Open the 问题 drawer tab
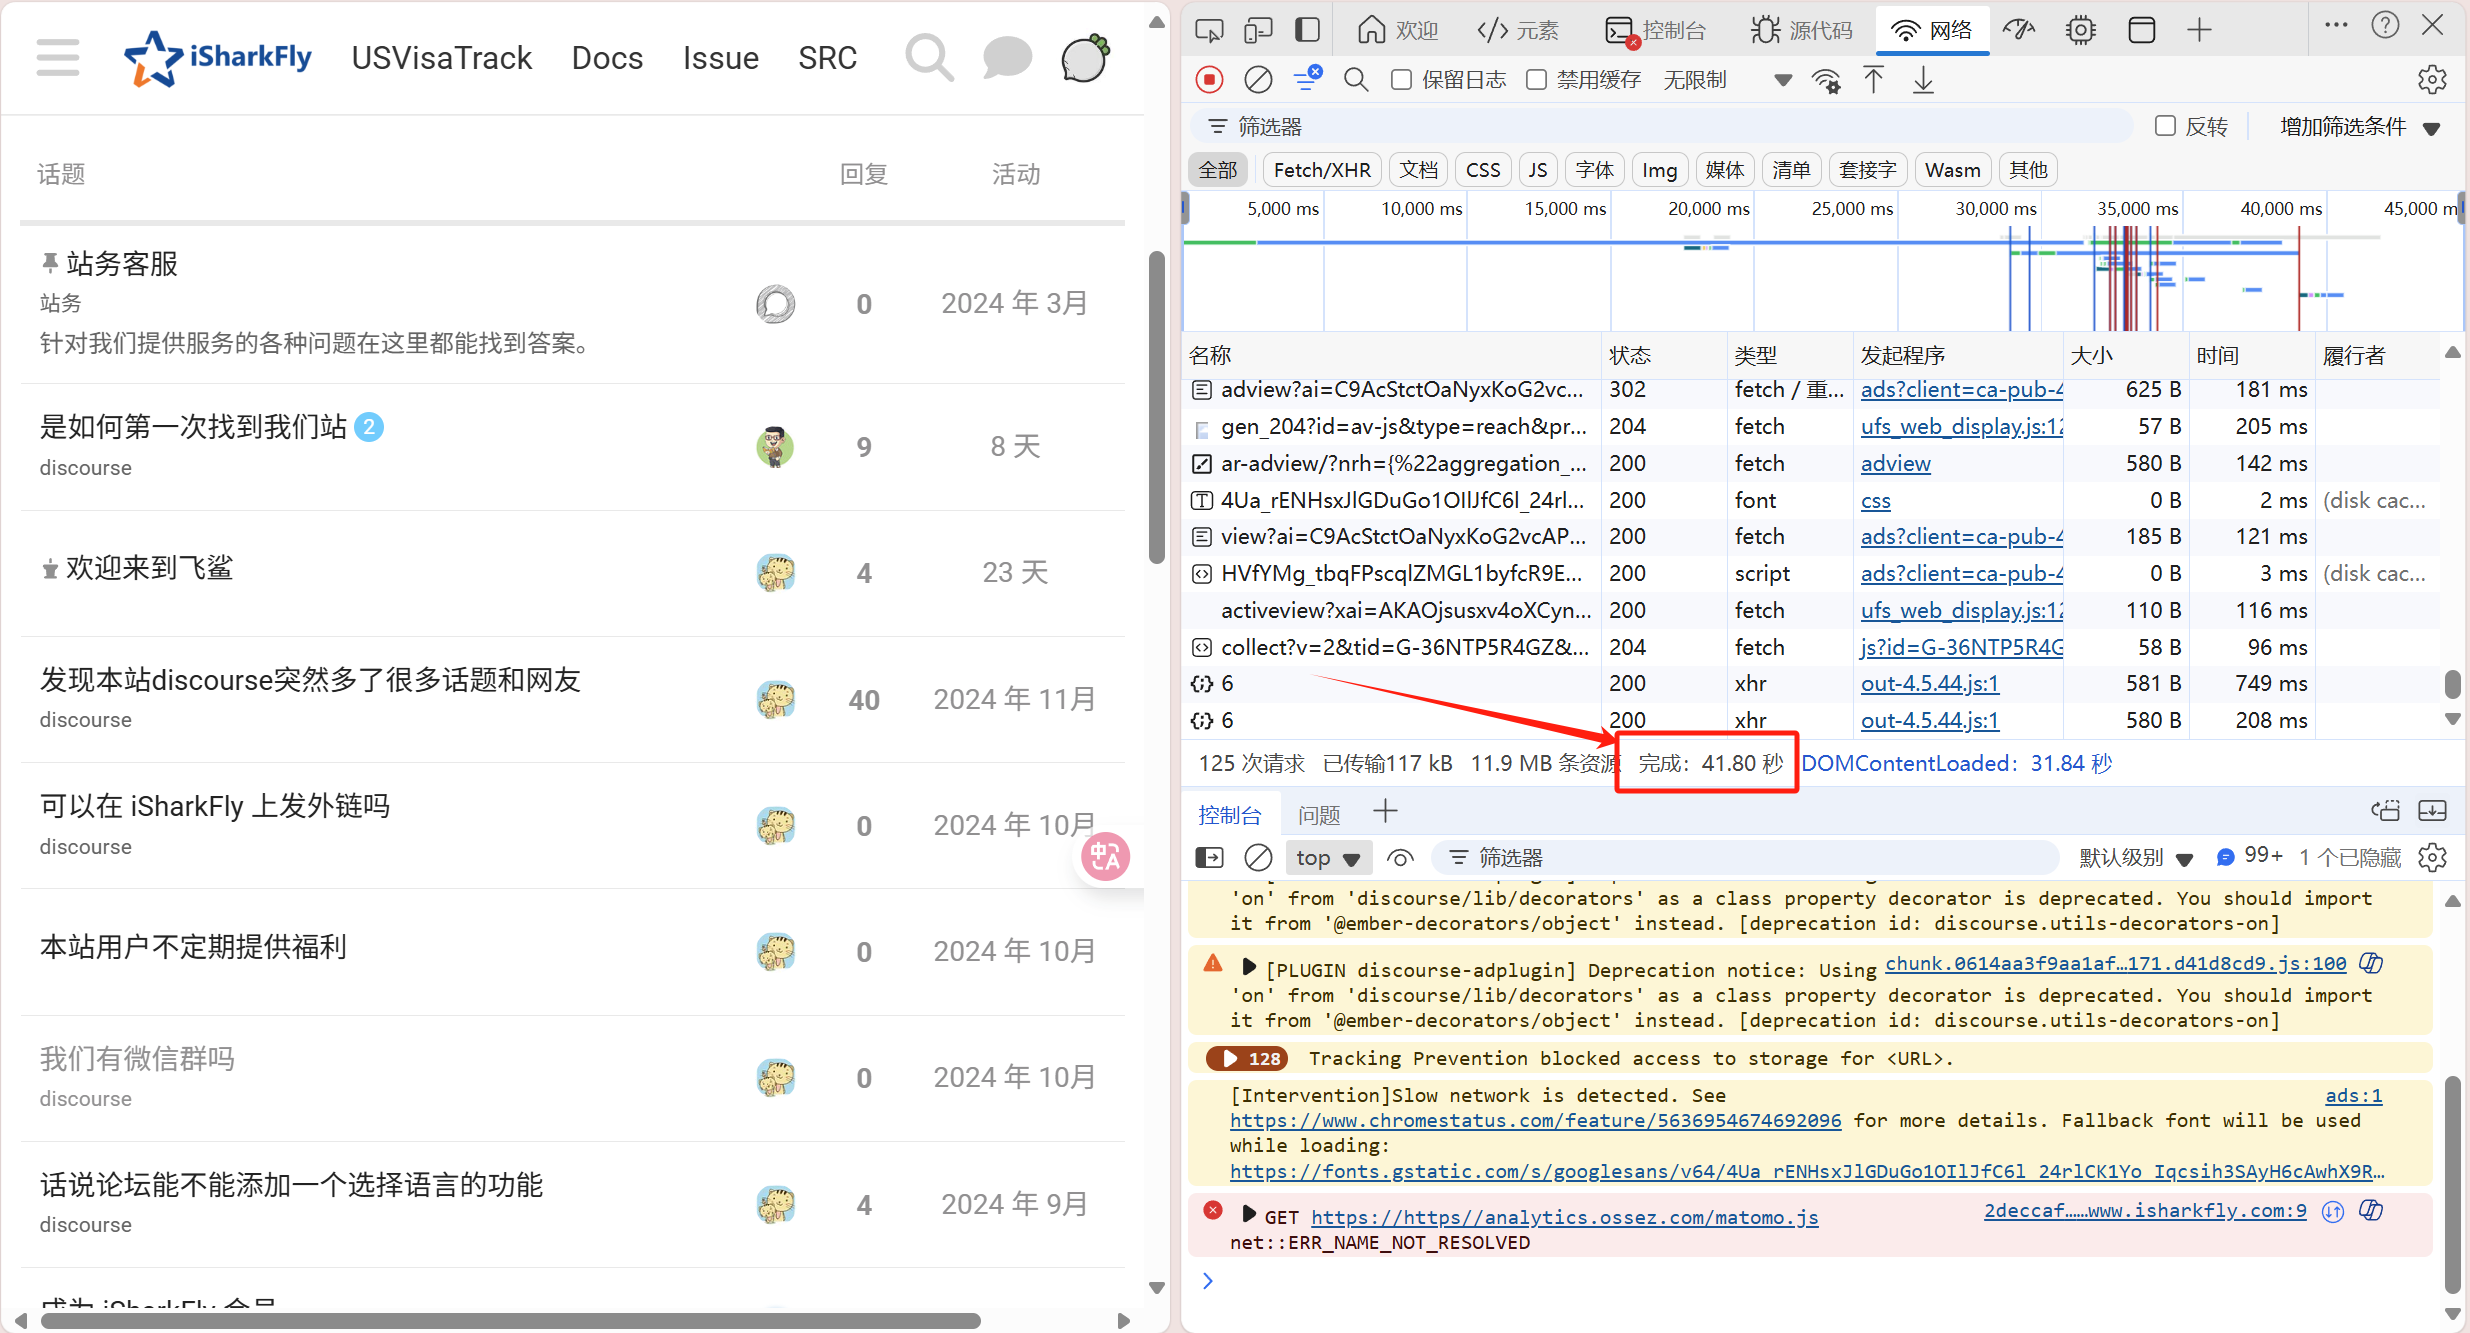The height and width of the screenshot is (1333, 2470). (x=1319, y=815)
